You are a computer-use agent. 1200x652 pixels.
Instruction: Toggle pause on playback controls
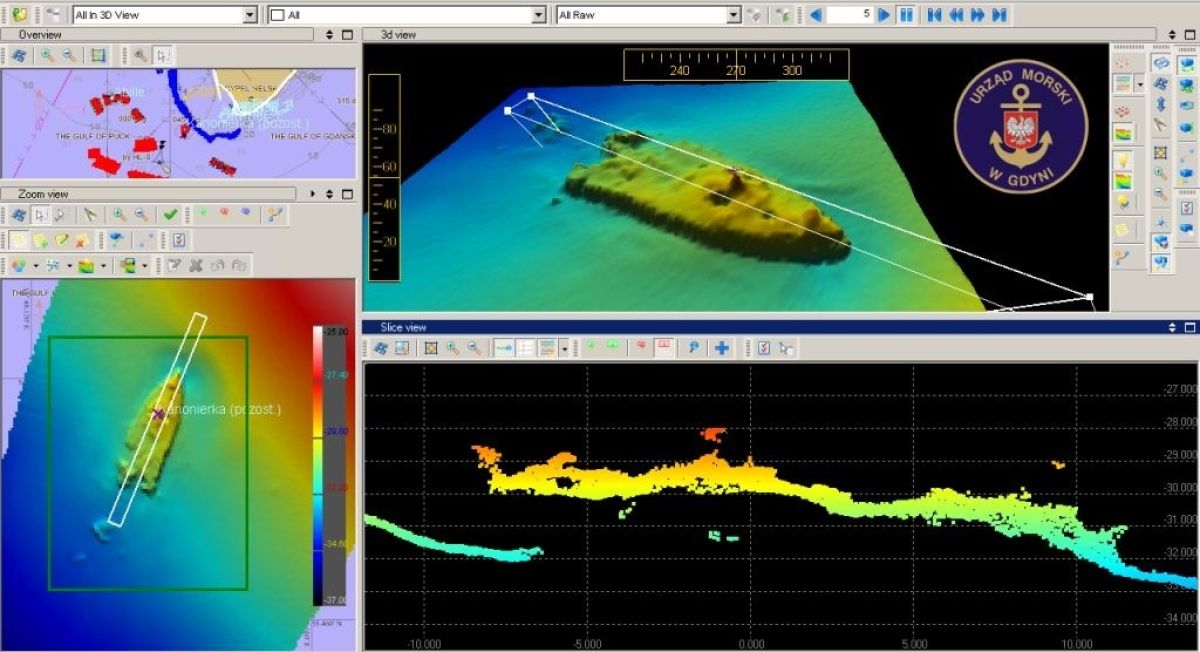pos(906,15)
